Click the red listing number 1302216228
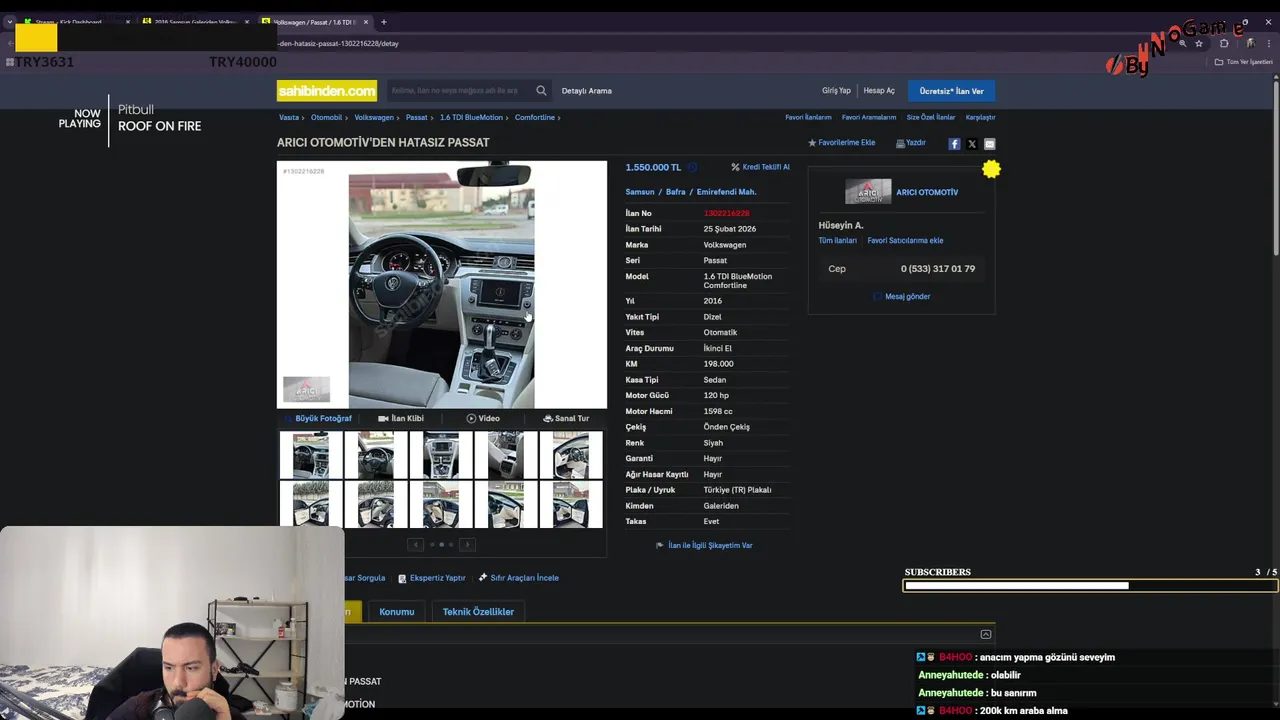Image resolution: width=1280 pixels, height=720 pixels. pos(726,213)
